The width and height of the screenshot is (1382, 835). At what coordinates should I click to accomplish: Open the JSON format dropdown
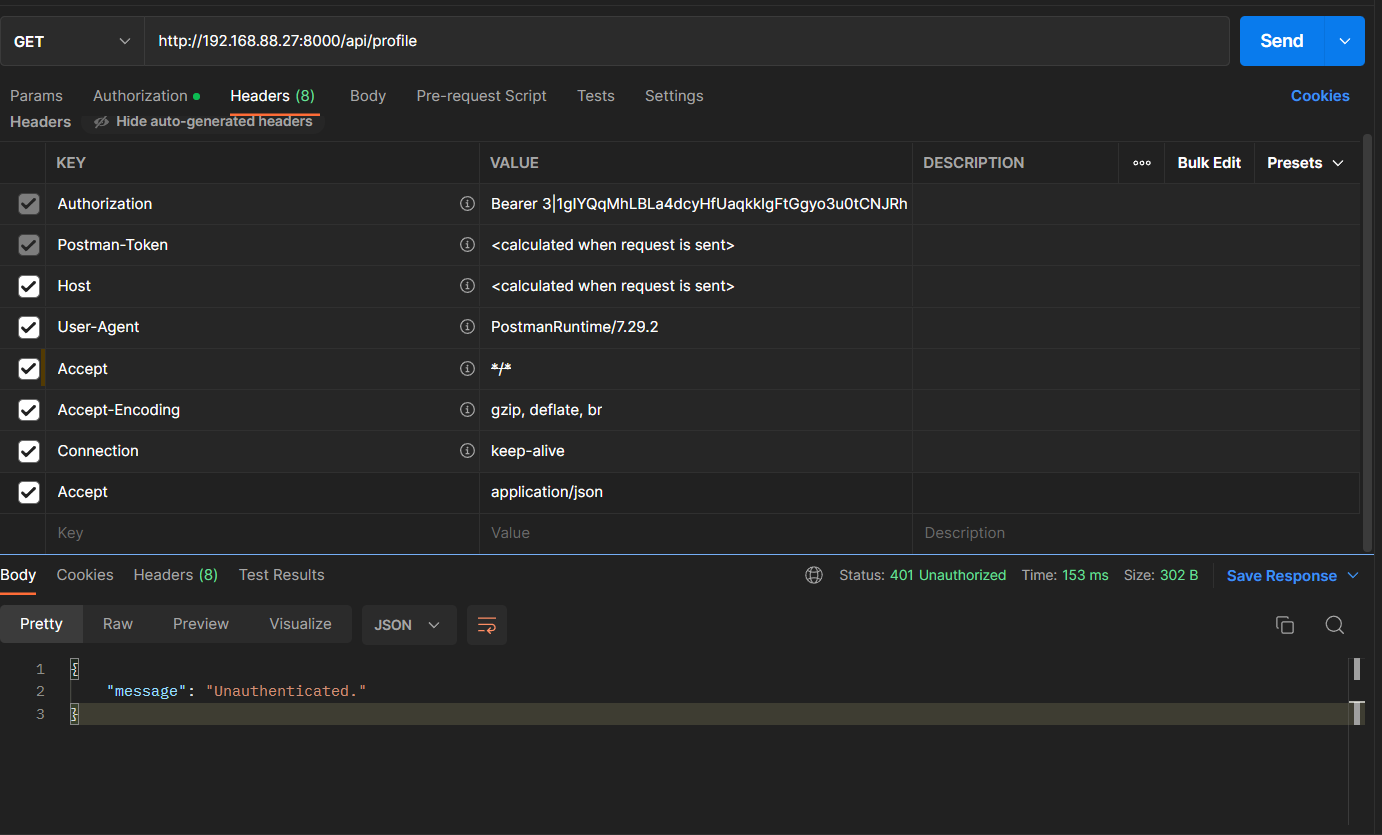click(x=409, y=625)
